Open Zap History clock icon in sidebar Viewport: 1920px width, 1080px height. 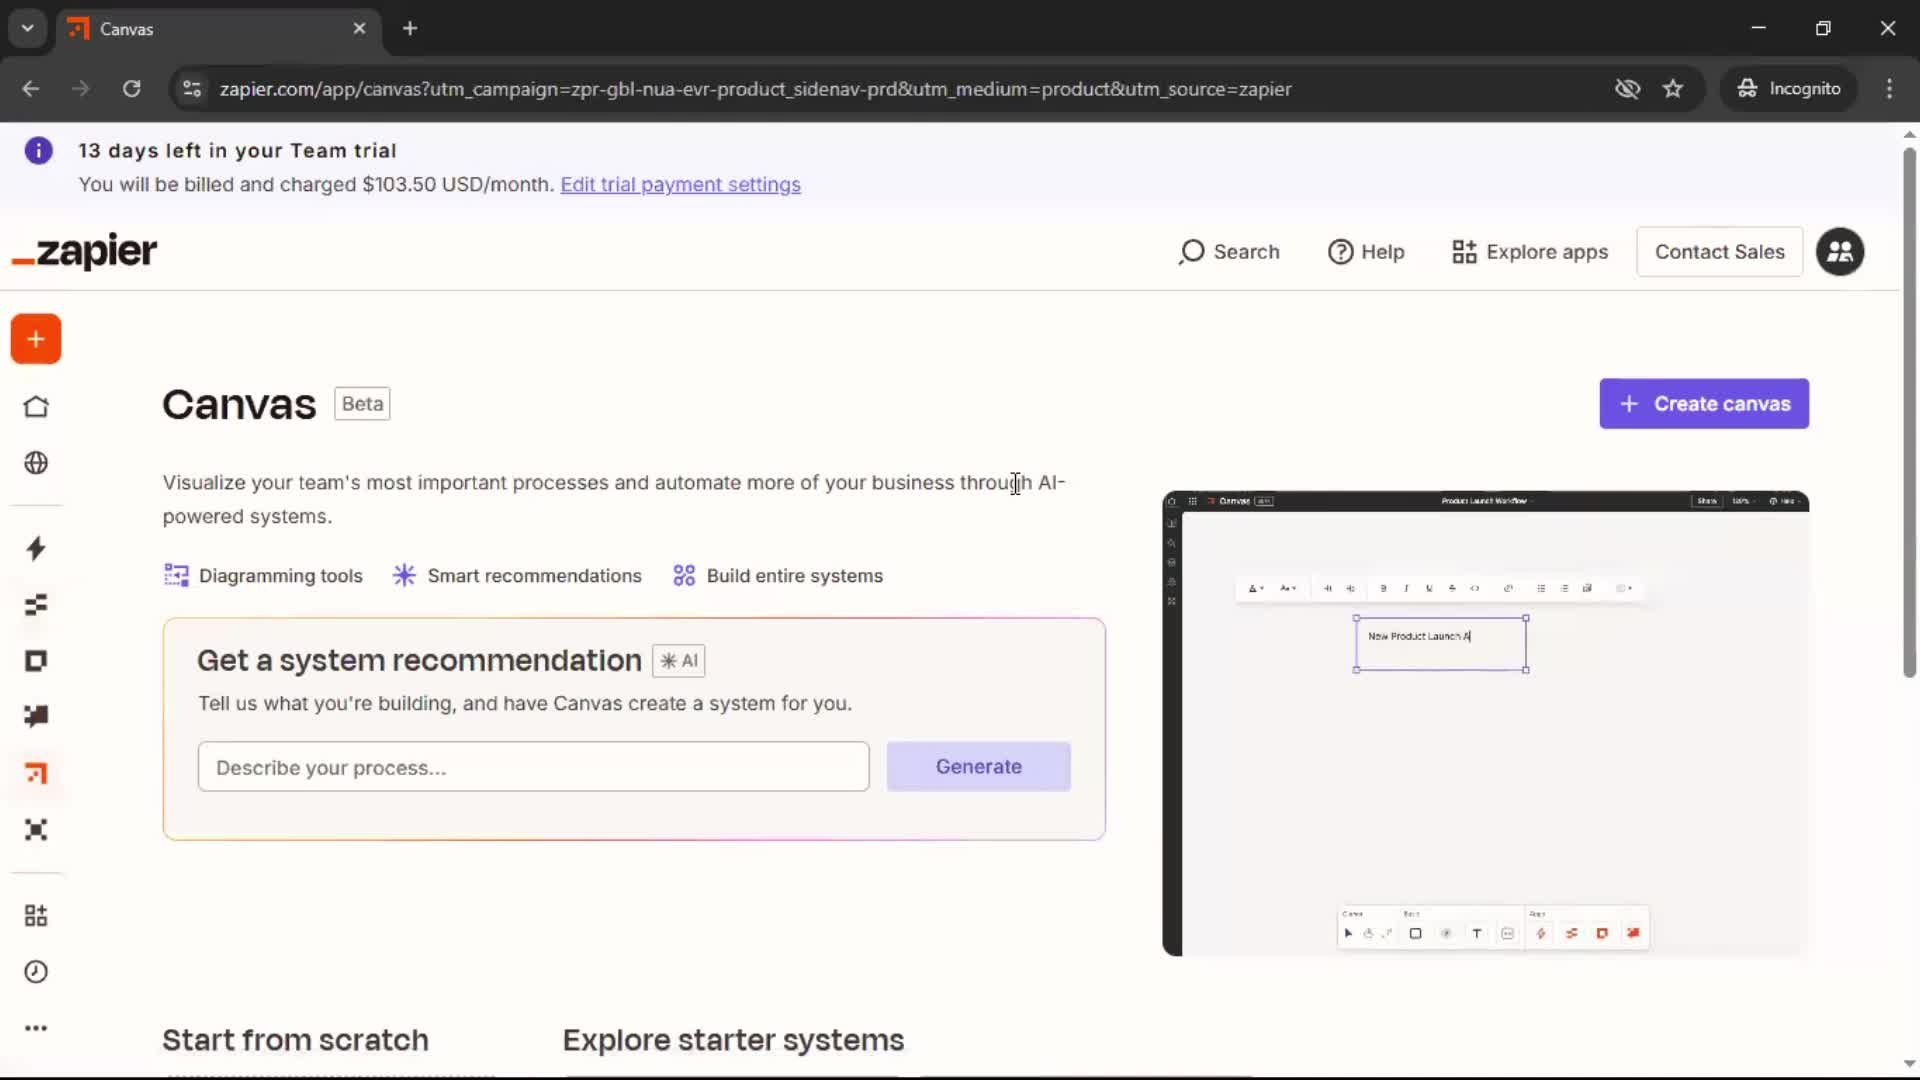point(36,972)
